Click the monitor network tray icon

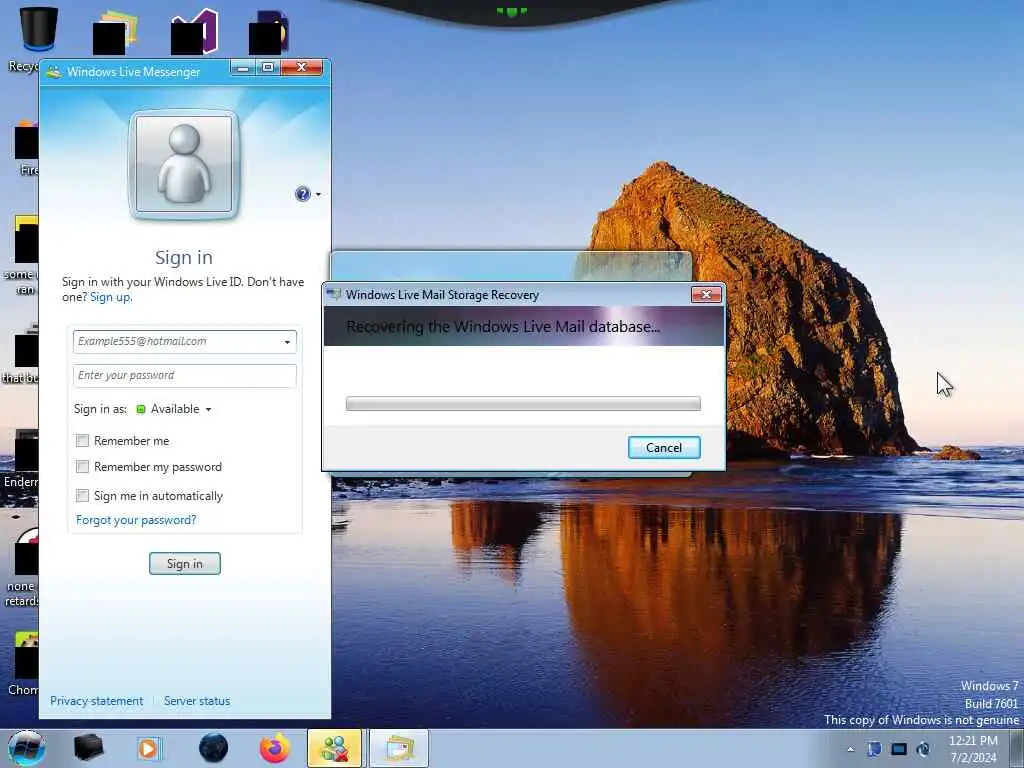point(899,749)
